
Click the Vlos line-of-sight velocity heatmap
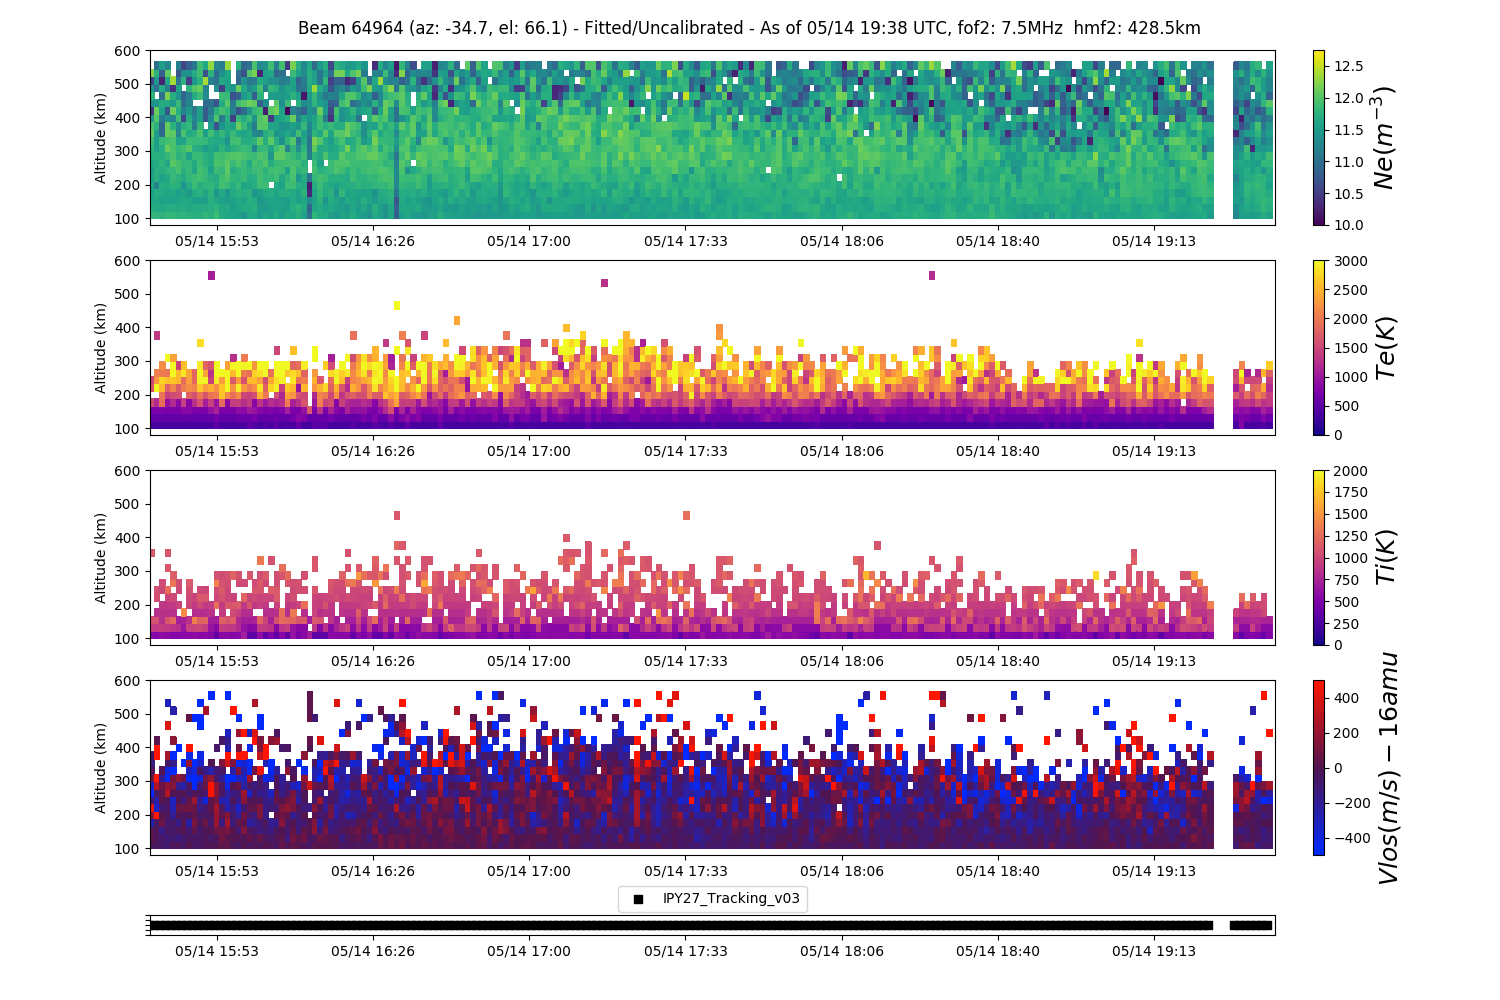pos(712,767)
